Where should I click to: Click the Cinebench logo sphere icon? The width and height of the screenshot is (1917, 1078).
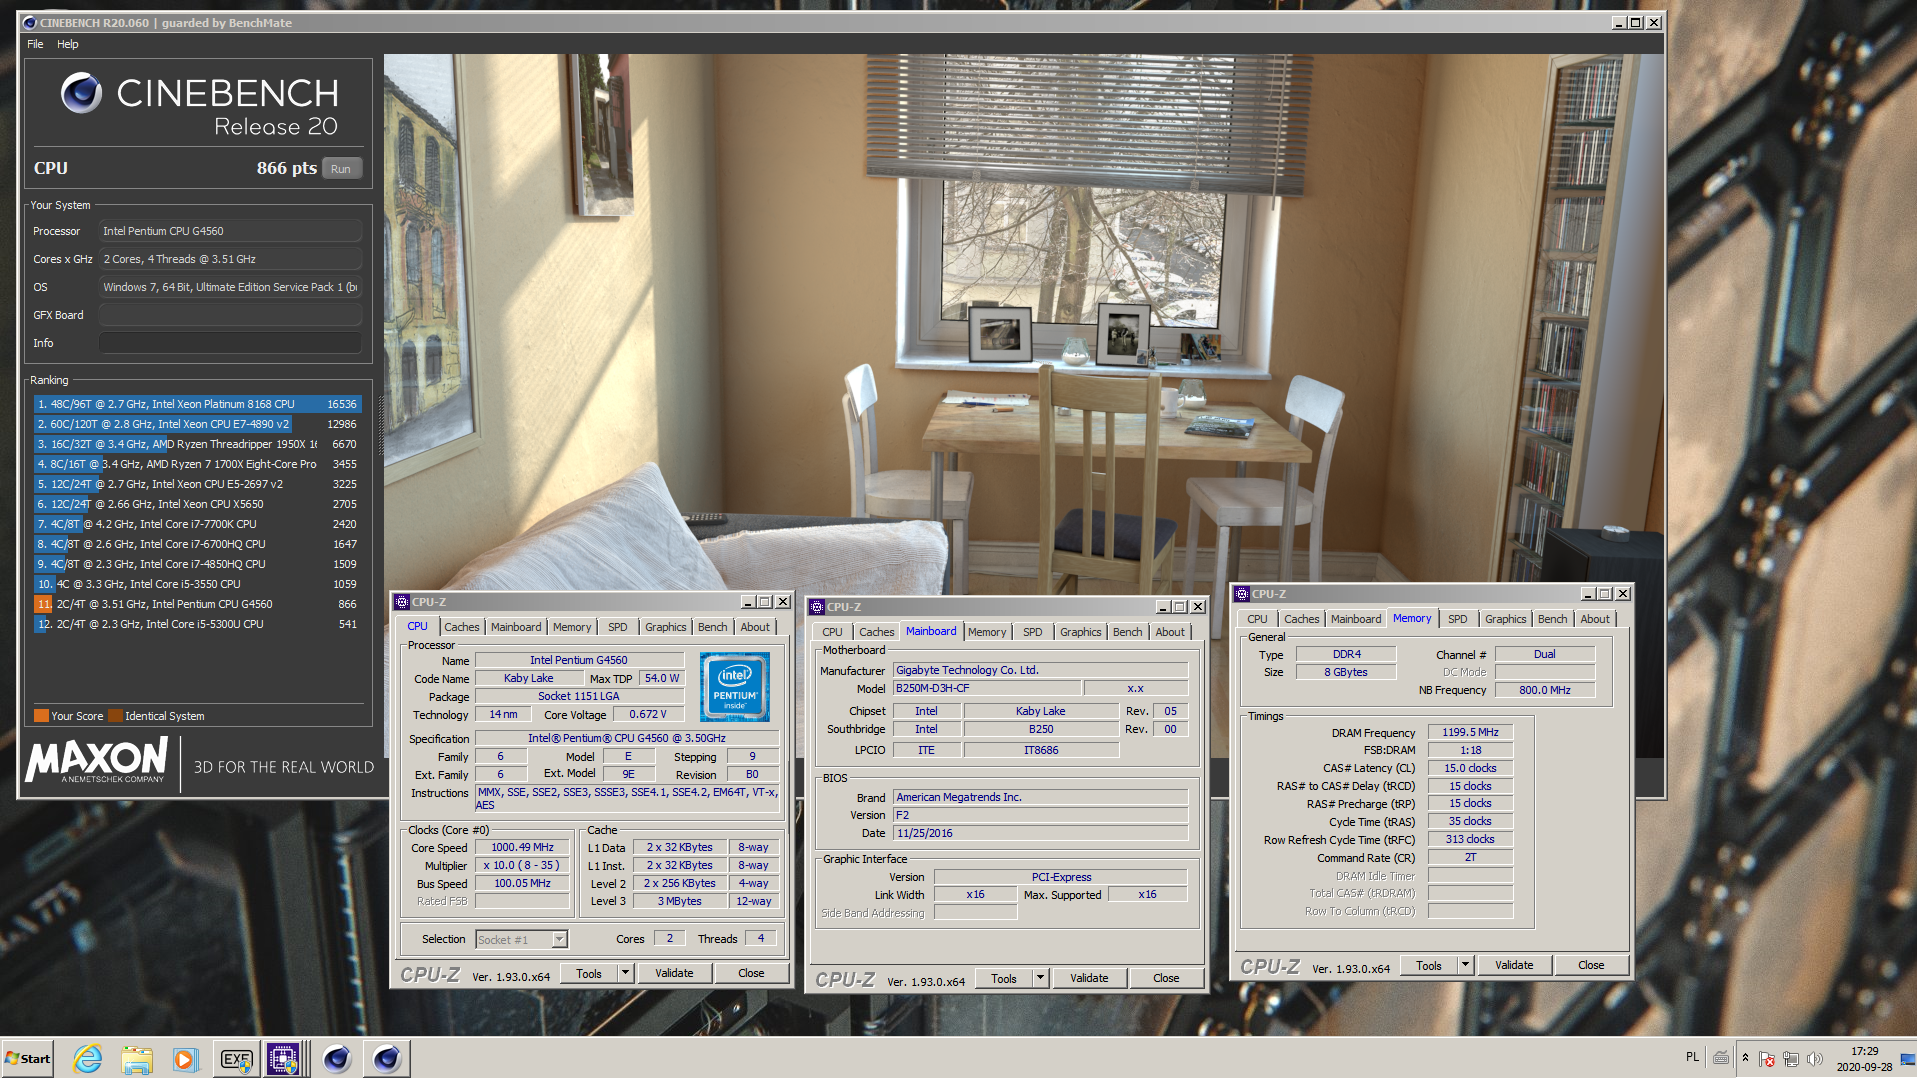tap(81, 93)
